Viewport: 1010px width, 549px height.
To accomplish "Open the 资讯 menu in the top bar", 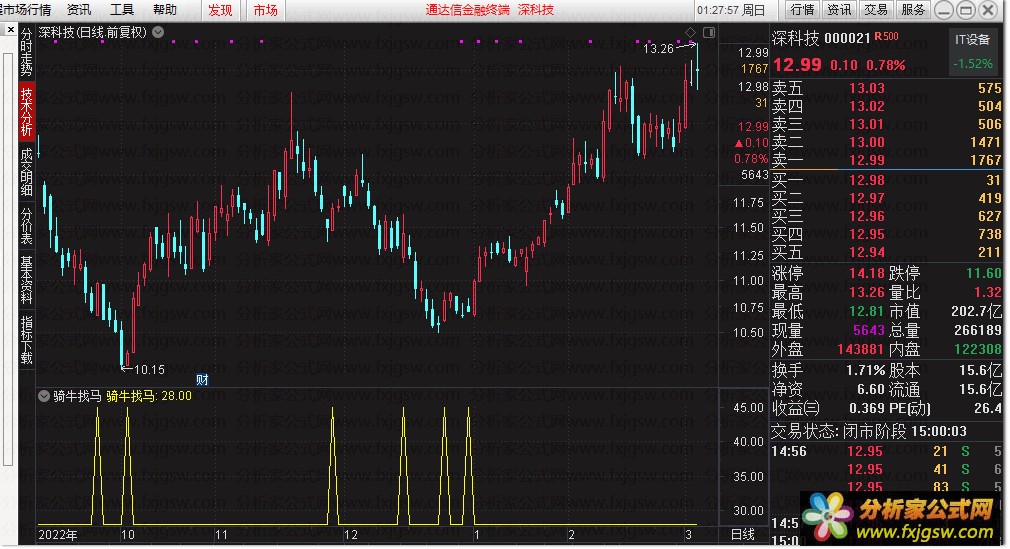I will pyautogui.click(x=79, y=10).
